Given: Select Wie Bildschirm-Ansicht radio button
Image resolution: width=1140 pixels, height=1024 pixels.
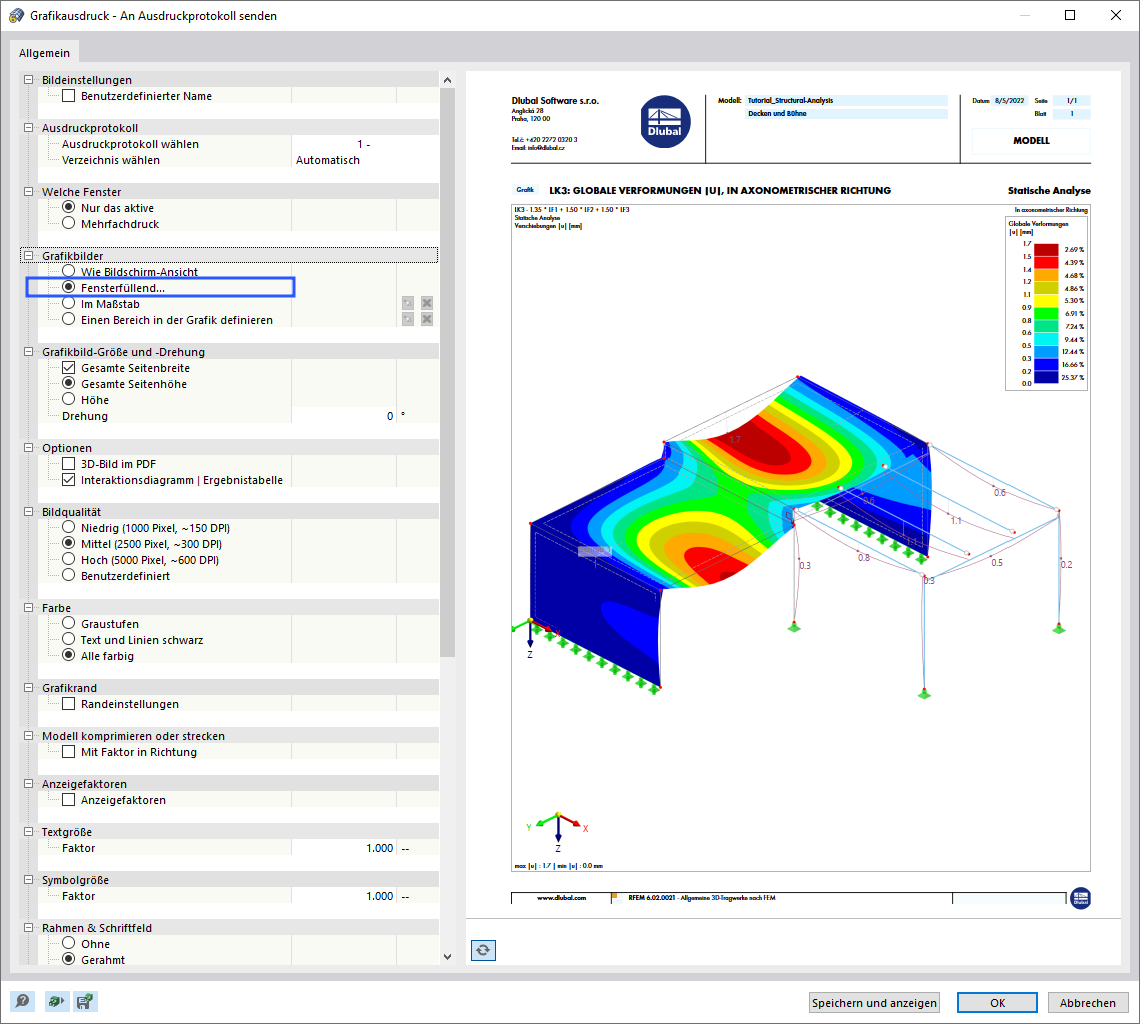Looking at the screenshot, I should pos(69,271).
